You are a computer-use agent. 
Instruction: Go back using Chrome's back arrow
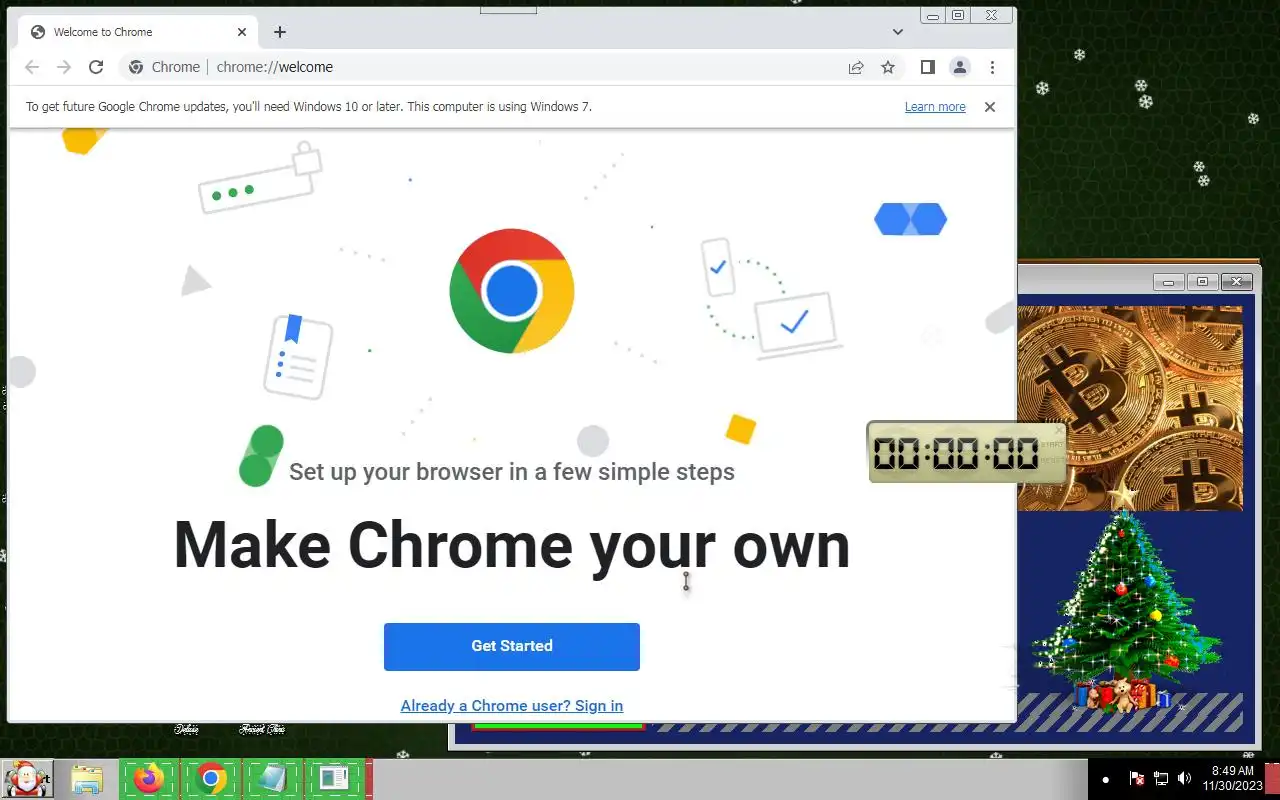pos(32,67)
